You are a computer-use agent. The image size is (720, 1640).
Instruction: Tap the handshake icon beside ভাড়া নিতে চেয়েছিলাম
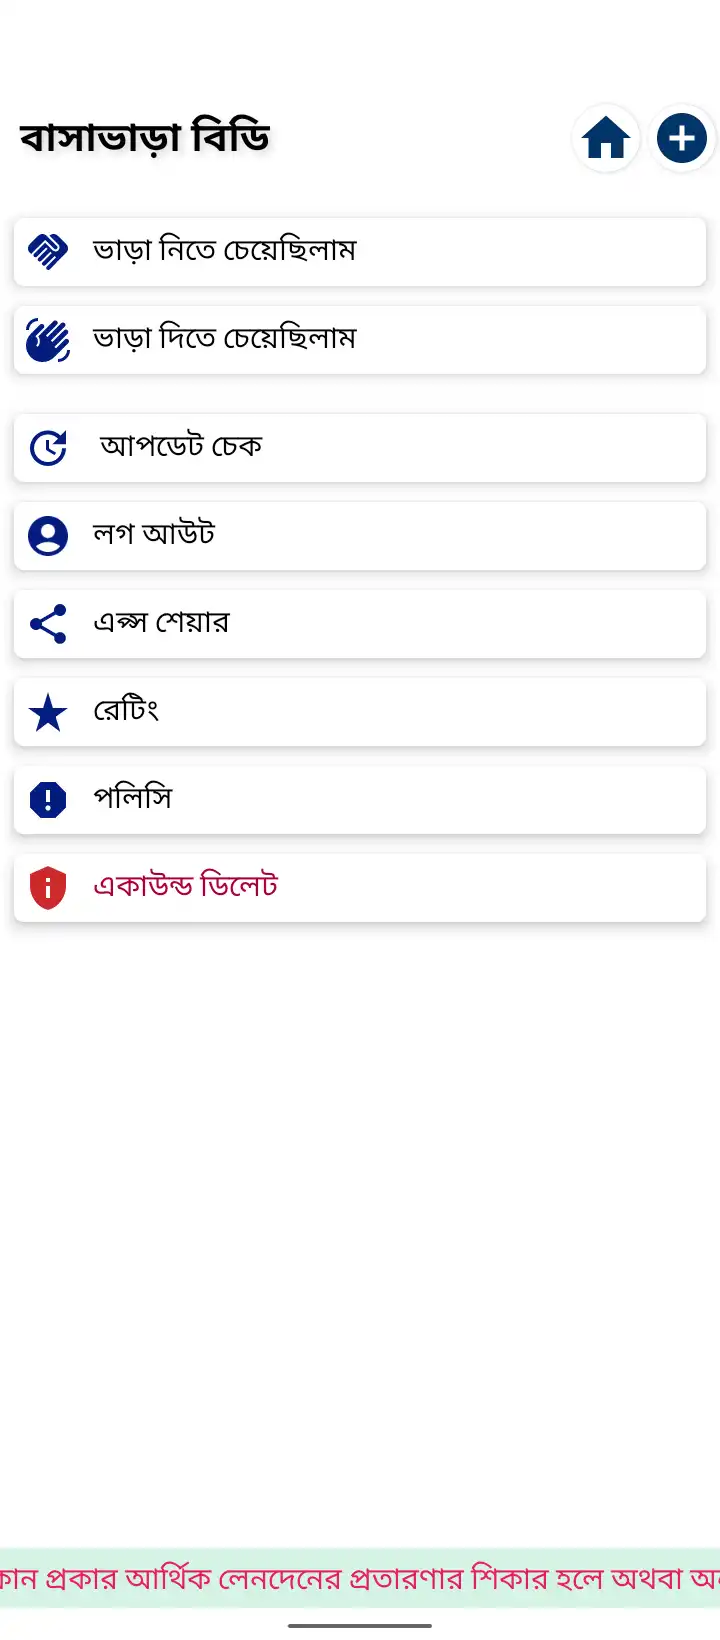tap(48, 251)
